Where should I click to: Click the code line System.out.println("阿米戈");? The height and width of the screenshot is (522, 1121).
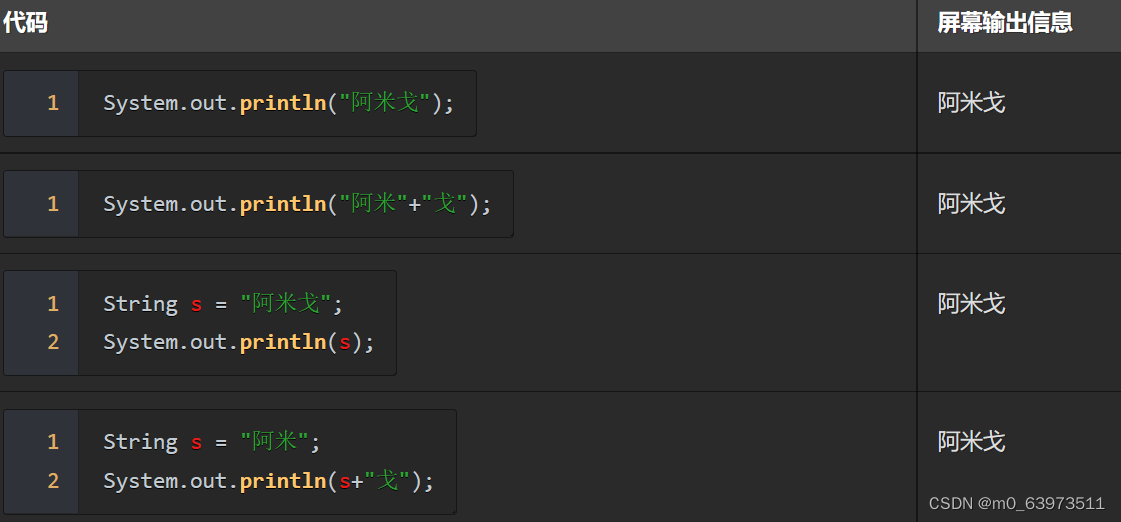279,103
